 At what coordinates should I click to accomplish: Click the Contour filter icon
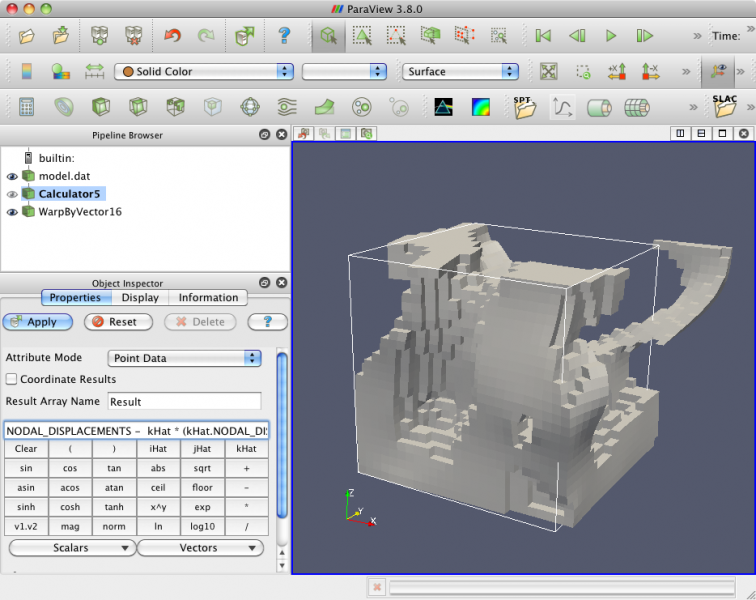click(x=63, y=107)
